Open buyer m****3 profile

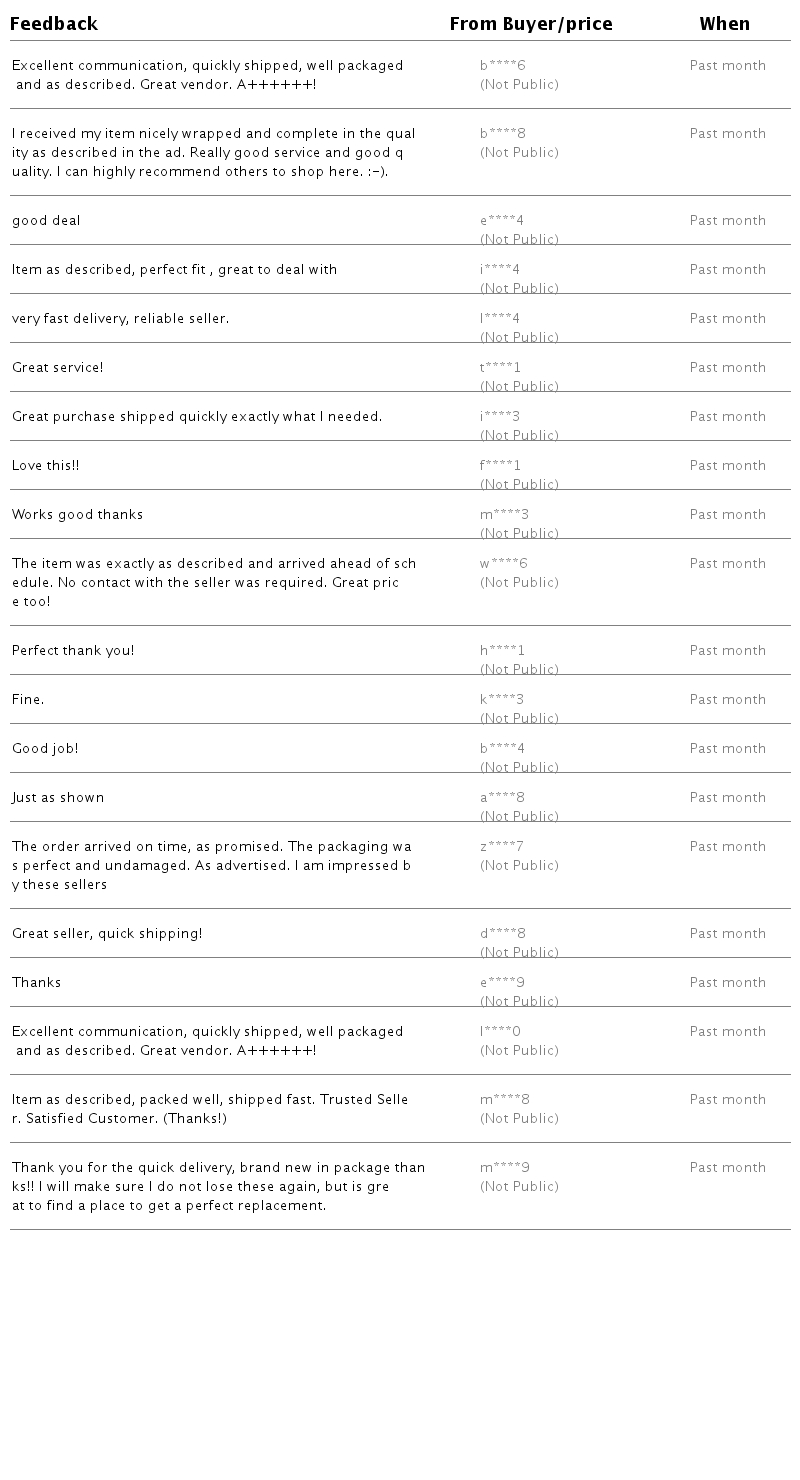[x=505, y=515]
